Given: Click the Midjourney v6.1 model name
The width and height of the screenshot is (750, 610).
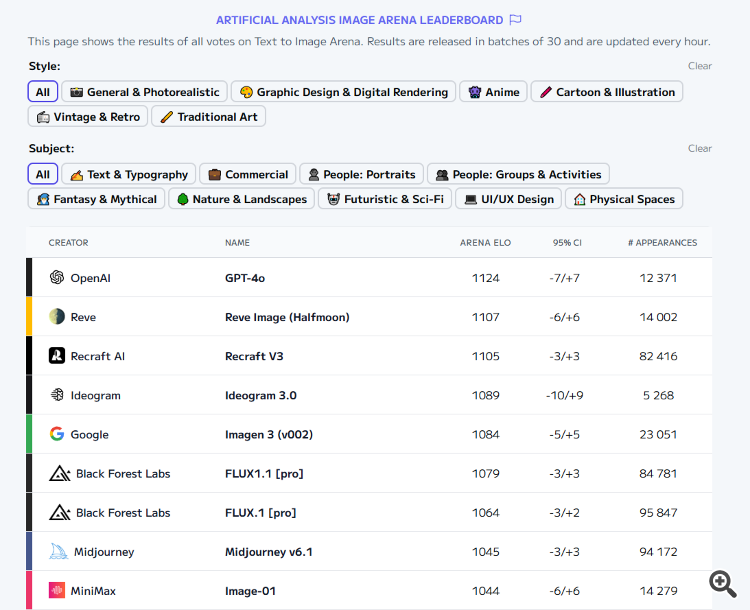Looking at the screenshot, I should 268,552.
